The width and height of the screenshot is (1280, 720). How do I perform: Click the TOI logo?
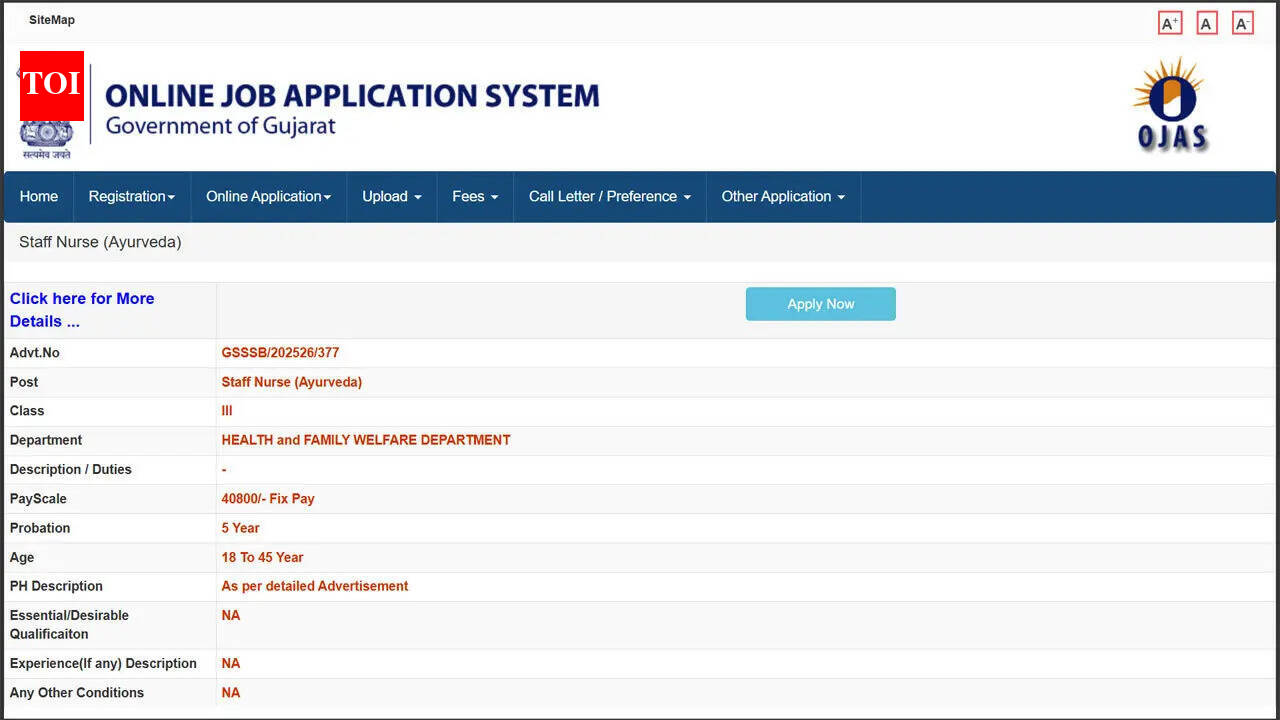tap(51, 85)
